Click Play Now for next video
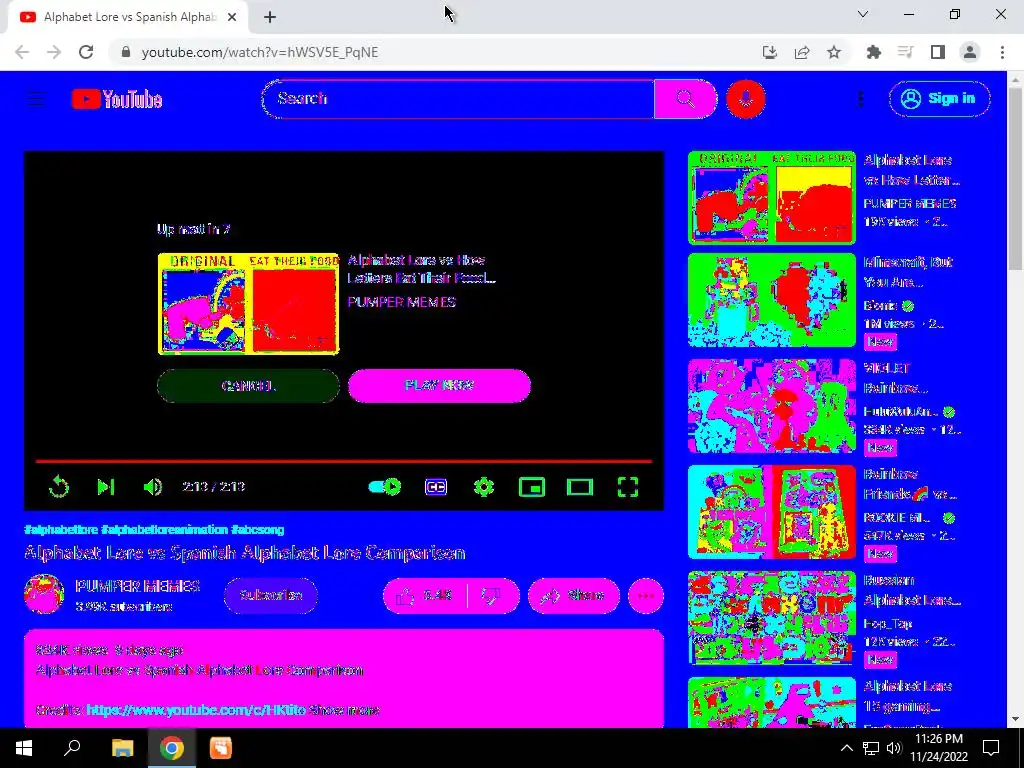 coord(439,385)
